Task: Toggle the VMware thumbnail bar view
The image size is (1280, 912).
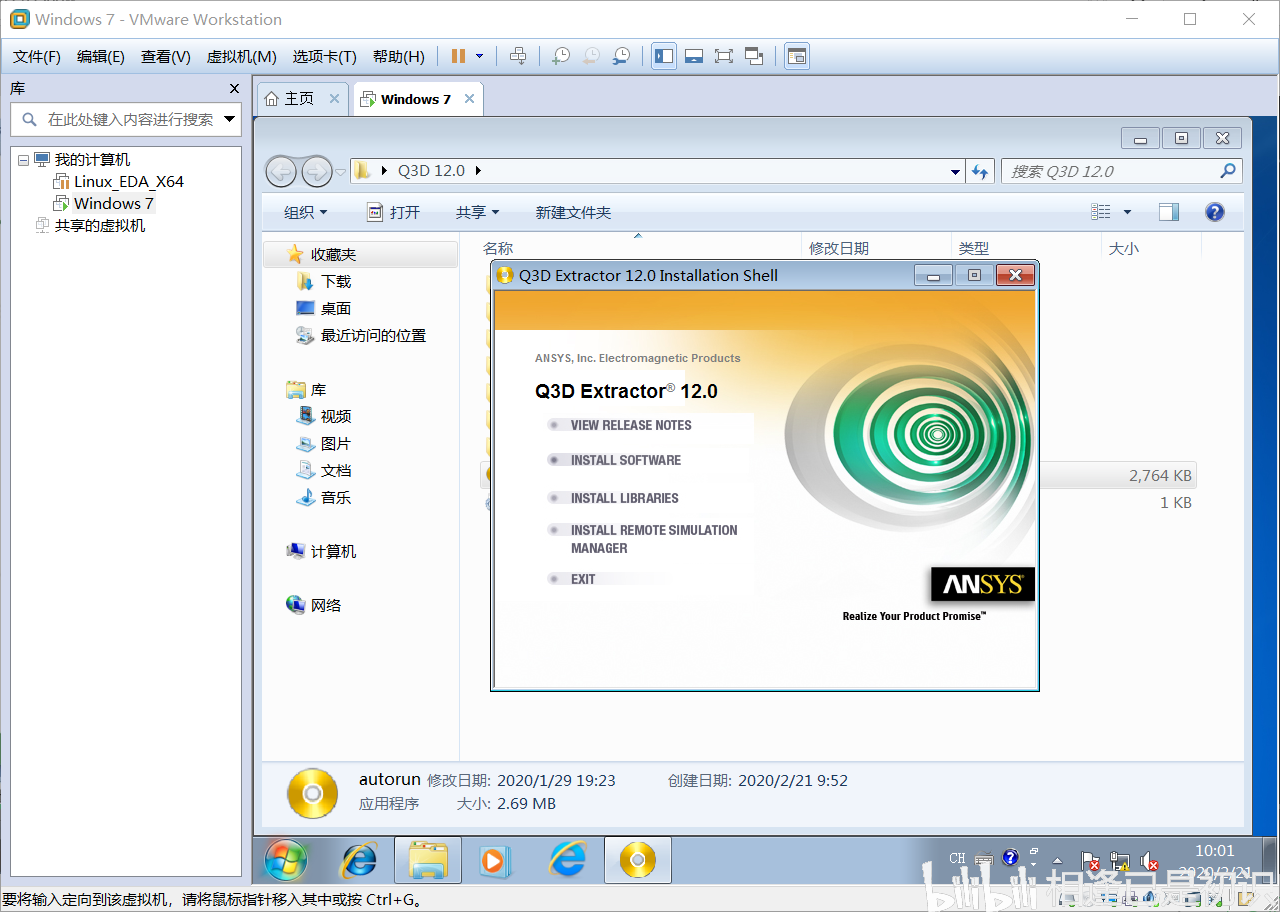Action: click(x=694, y=56)
